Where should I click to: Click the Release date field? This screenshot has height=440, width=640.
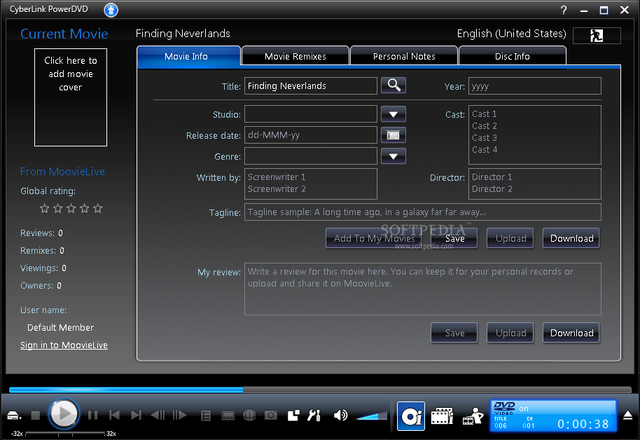point(311,135)
